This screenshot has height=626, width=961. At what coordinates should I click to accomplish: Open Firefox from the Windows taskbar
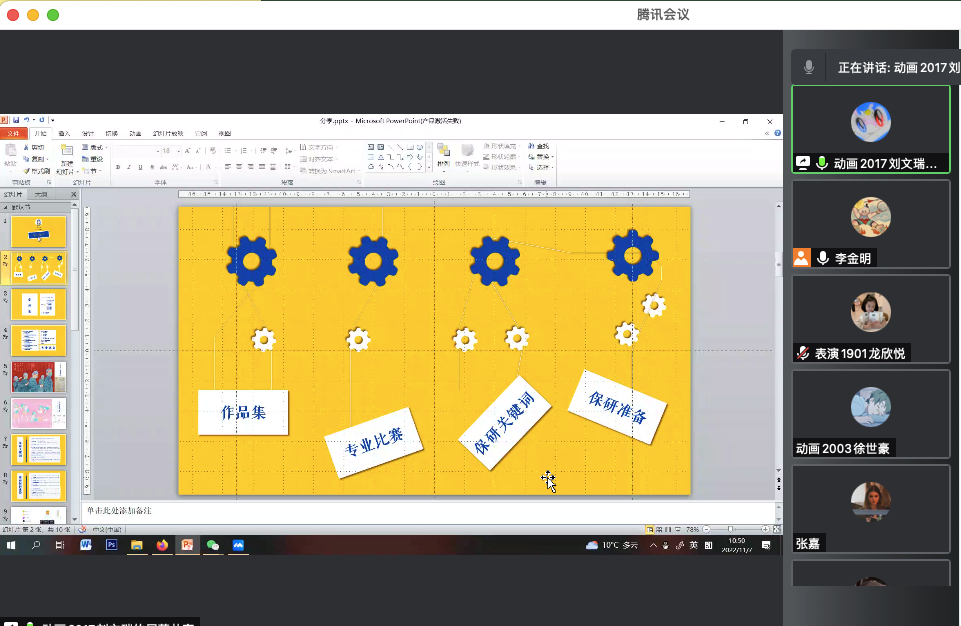click(x=162, y=545)
